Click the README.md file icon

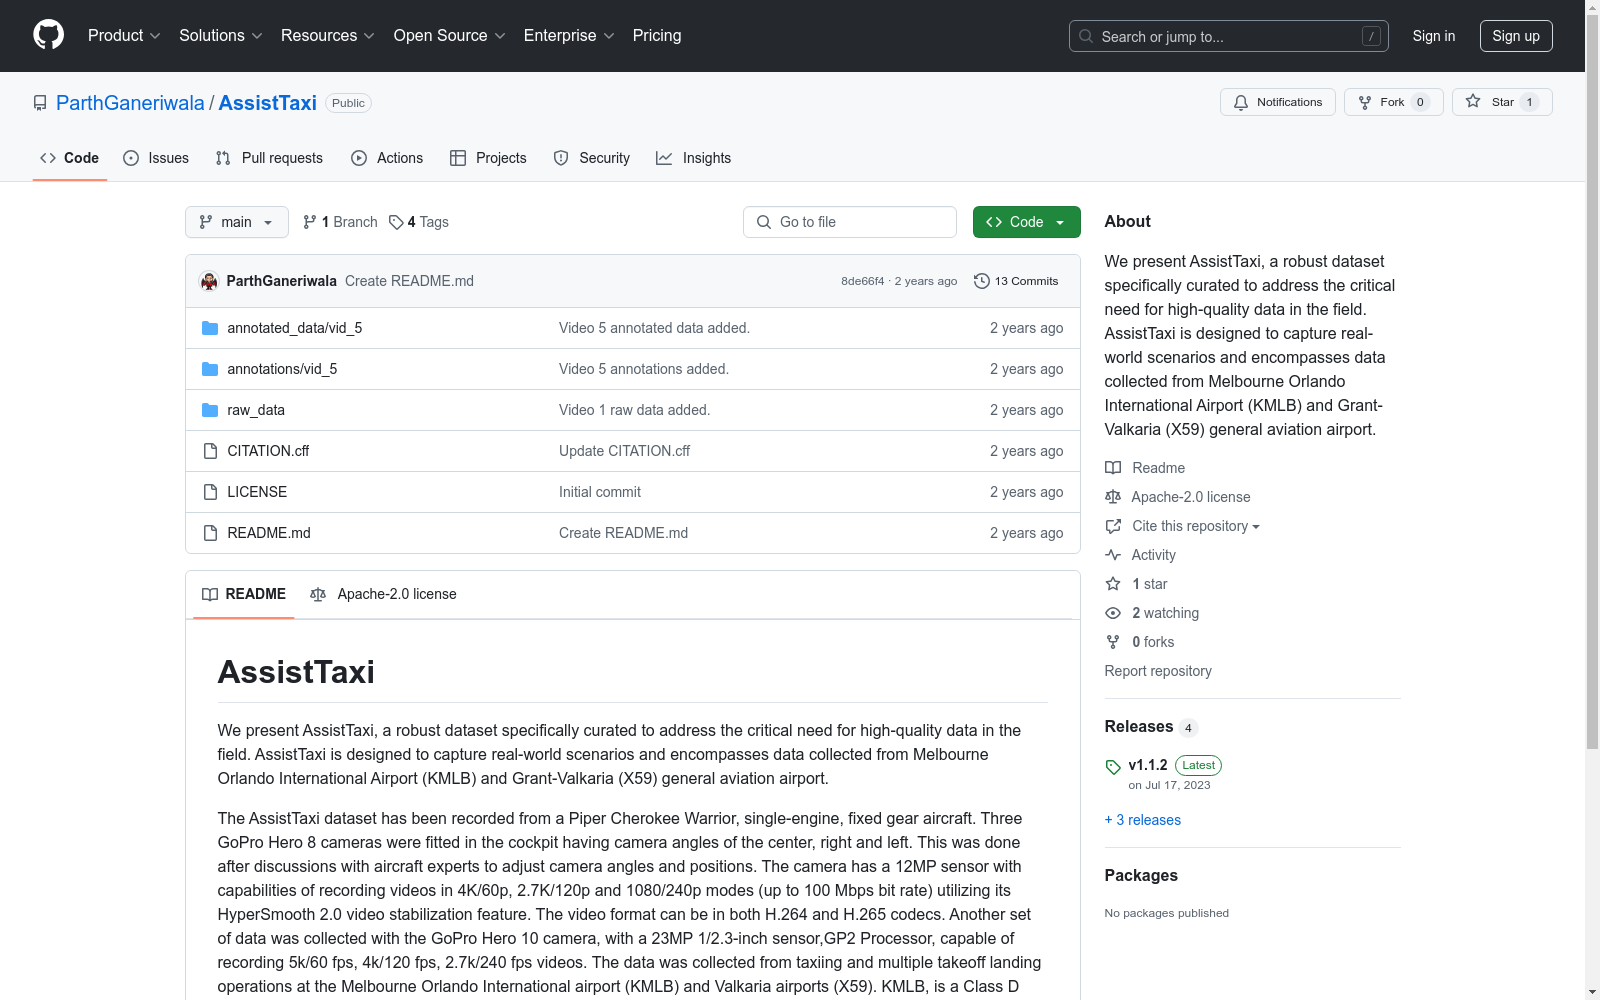210,533
